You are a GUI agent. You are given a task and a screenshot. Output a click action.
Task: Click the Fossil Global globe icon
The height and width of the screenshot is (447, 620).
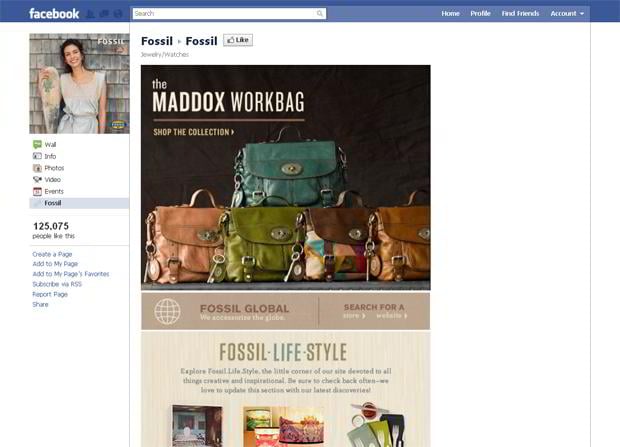pos(167,311)
